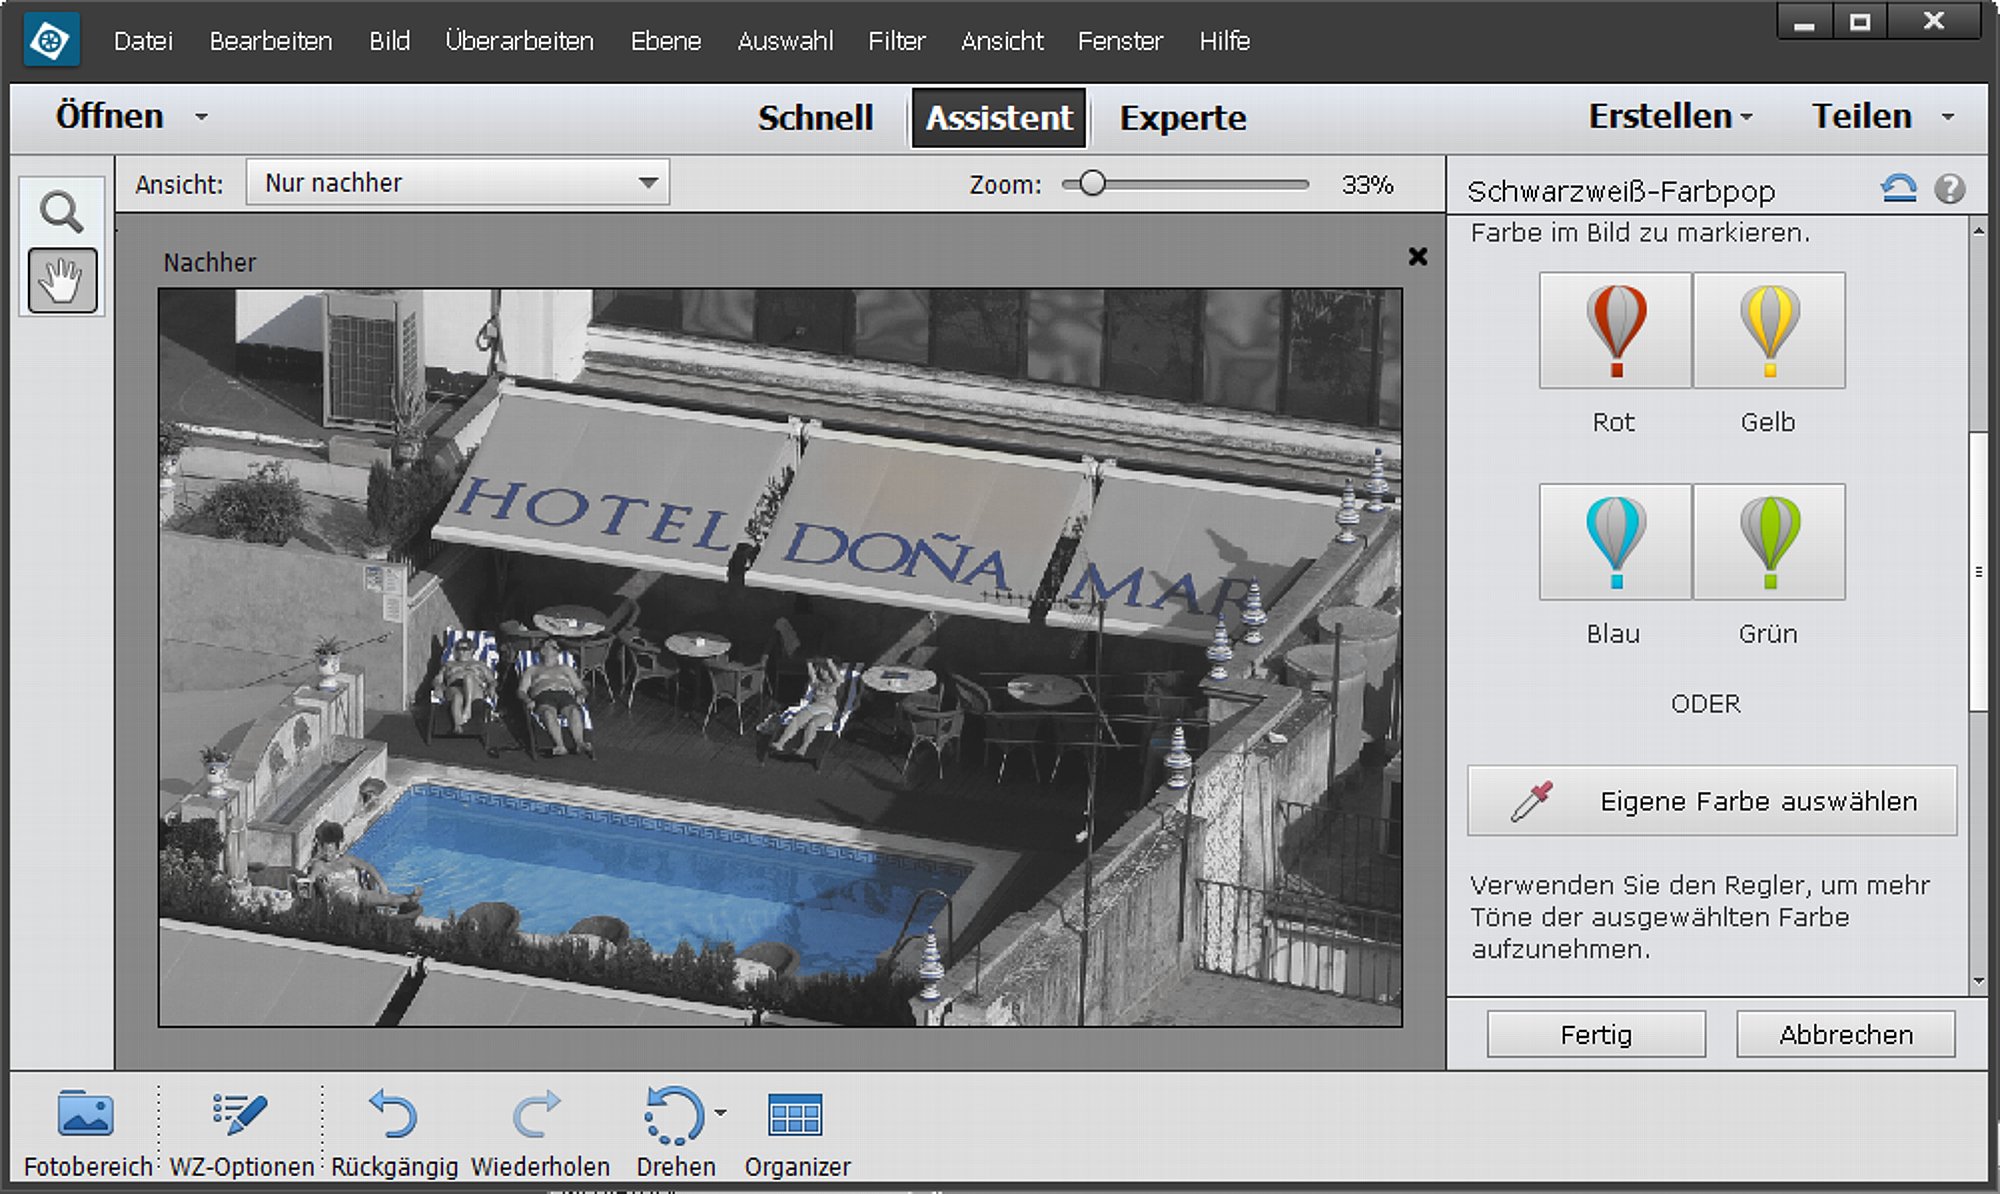Click the panel scrollbar down arrow
The width and height of the screenshot is (2000, 1194).
pyautogui.click(x=1978, y=981)
